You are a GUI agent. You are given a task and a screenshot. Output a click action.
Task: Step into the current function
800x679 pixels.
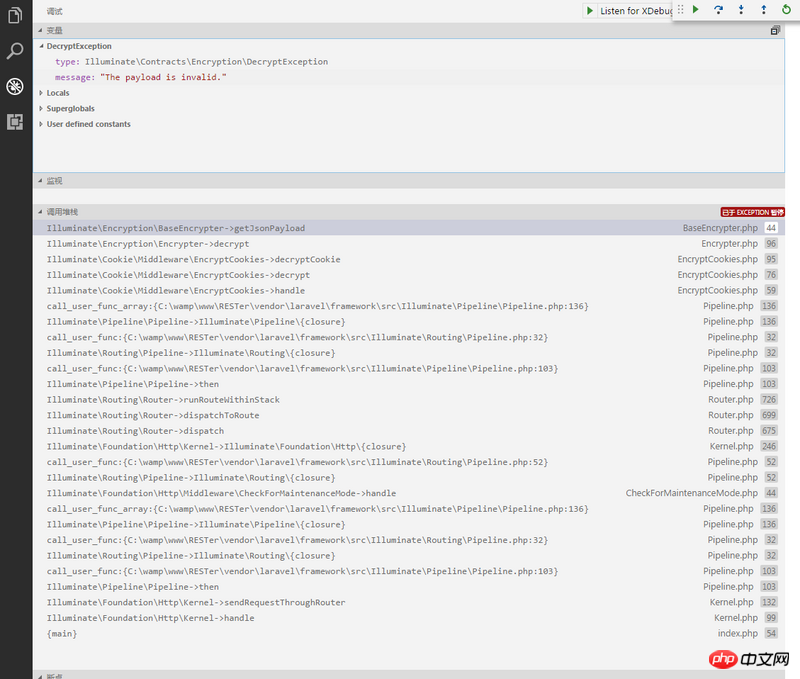pyautogui.click(x=741, y=10)
